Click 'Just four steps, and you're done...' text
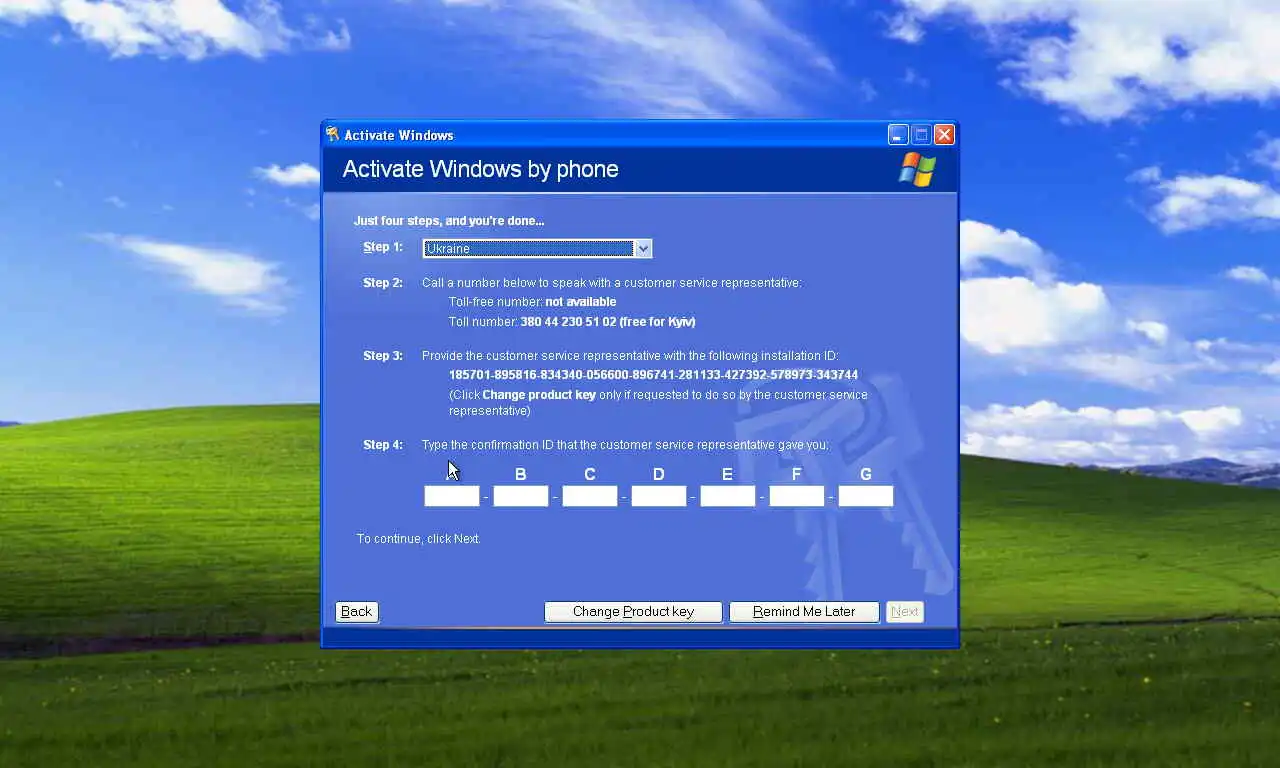 [x=449, y=221]
